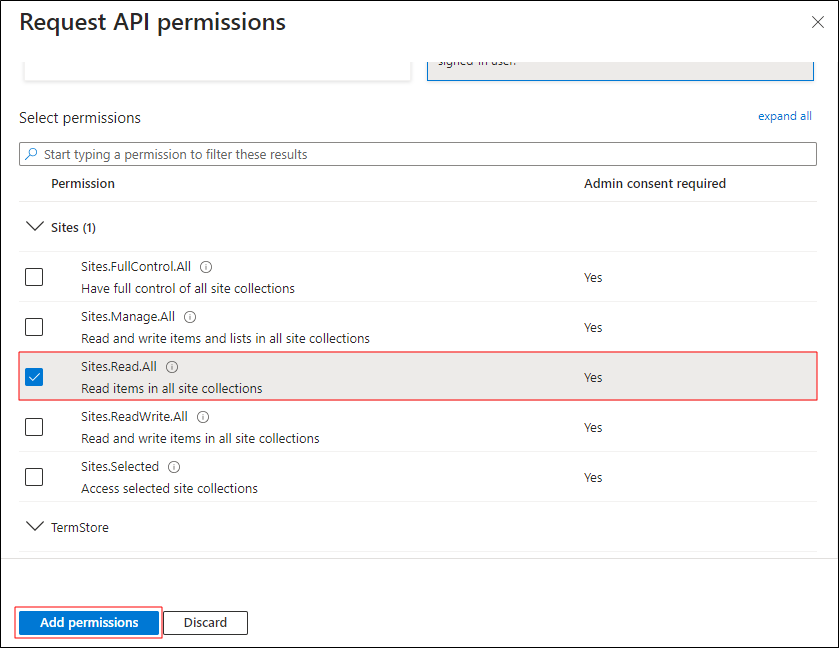Focus the permission filter search field
This screenshot has width=839, height=648.
pyautogui.click(x=420, y=154)
